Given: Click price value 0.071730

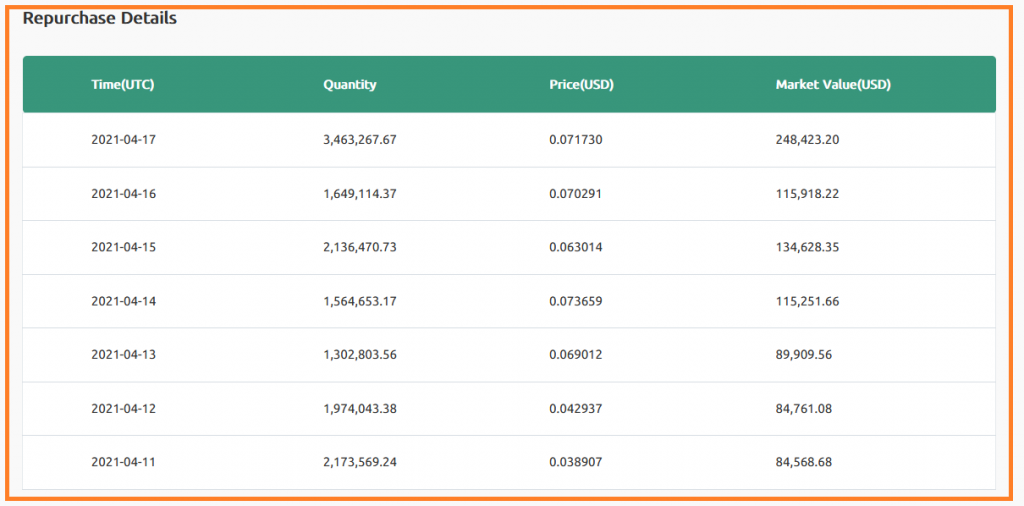Looking at the screenshot, I should [576, 140].
